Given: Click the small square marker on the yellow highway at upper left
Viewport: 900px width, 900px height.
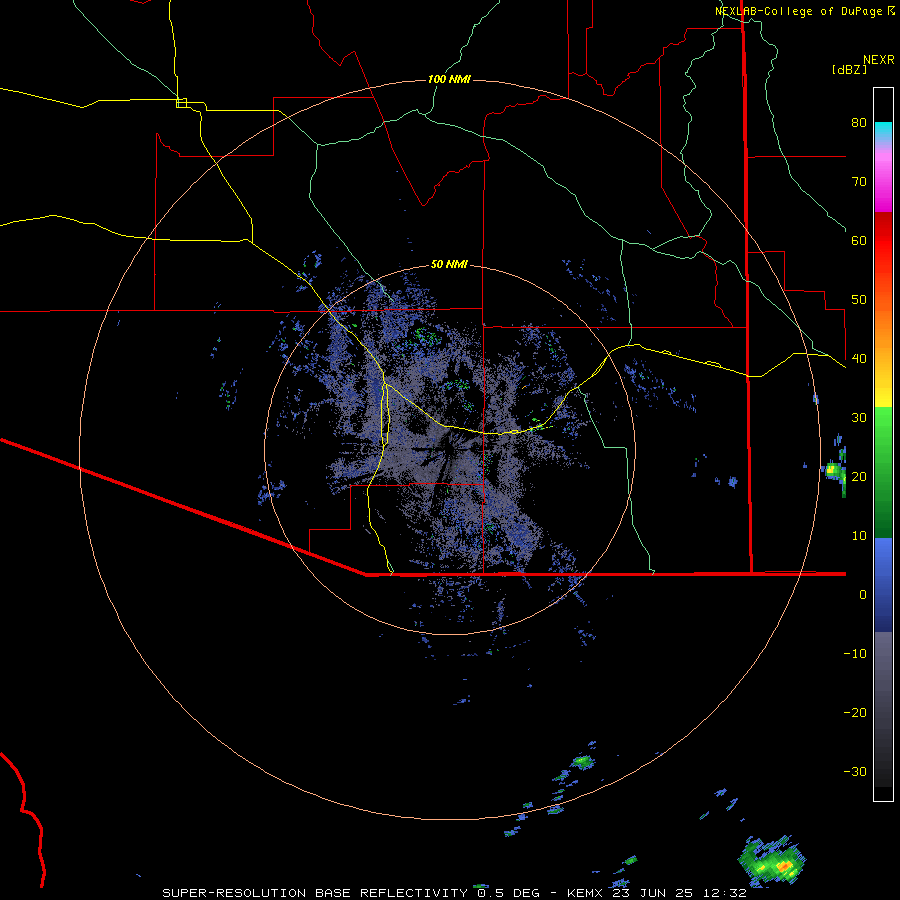Looking at the screenshot, I should click(x=181, y=103).
